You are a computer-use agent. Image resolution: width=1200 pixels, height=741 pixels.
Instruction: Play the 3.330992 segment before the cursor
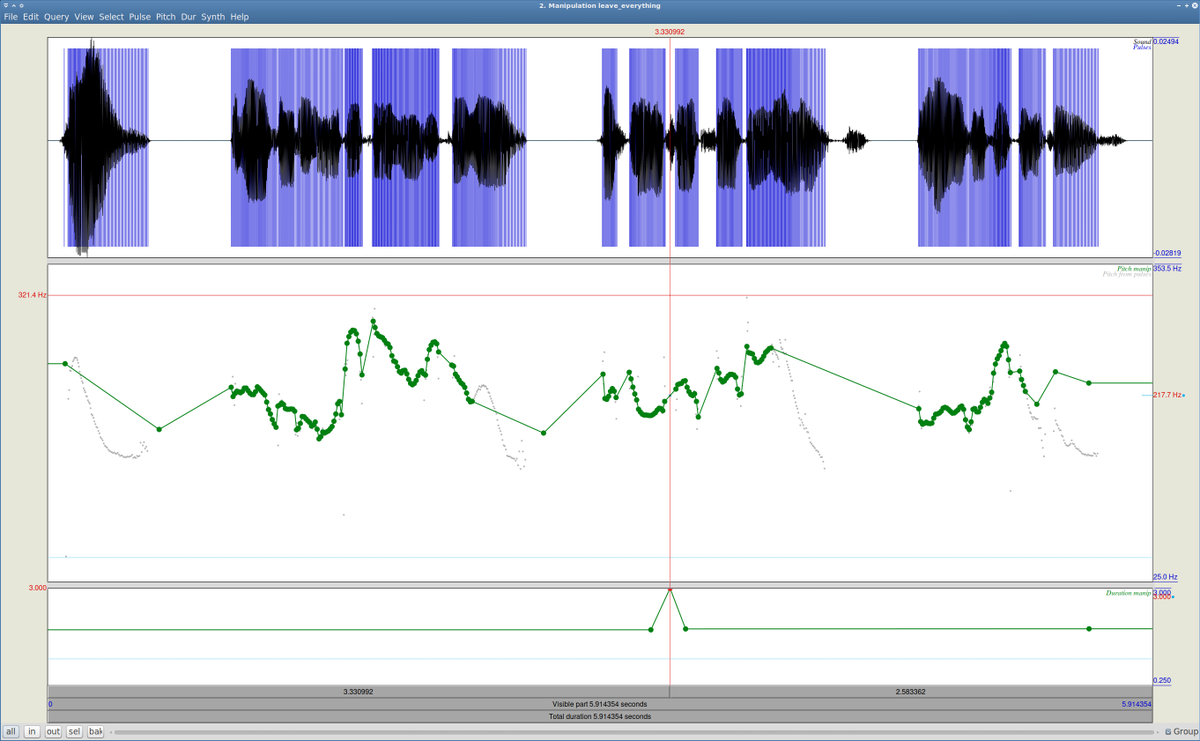[358, 691]
